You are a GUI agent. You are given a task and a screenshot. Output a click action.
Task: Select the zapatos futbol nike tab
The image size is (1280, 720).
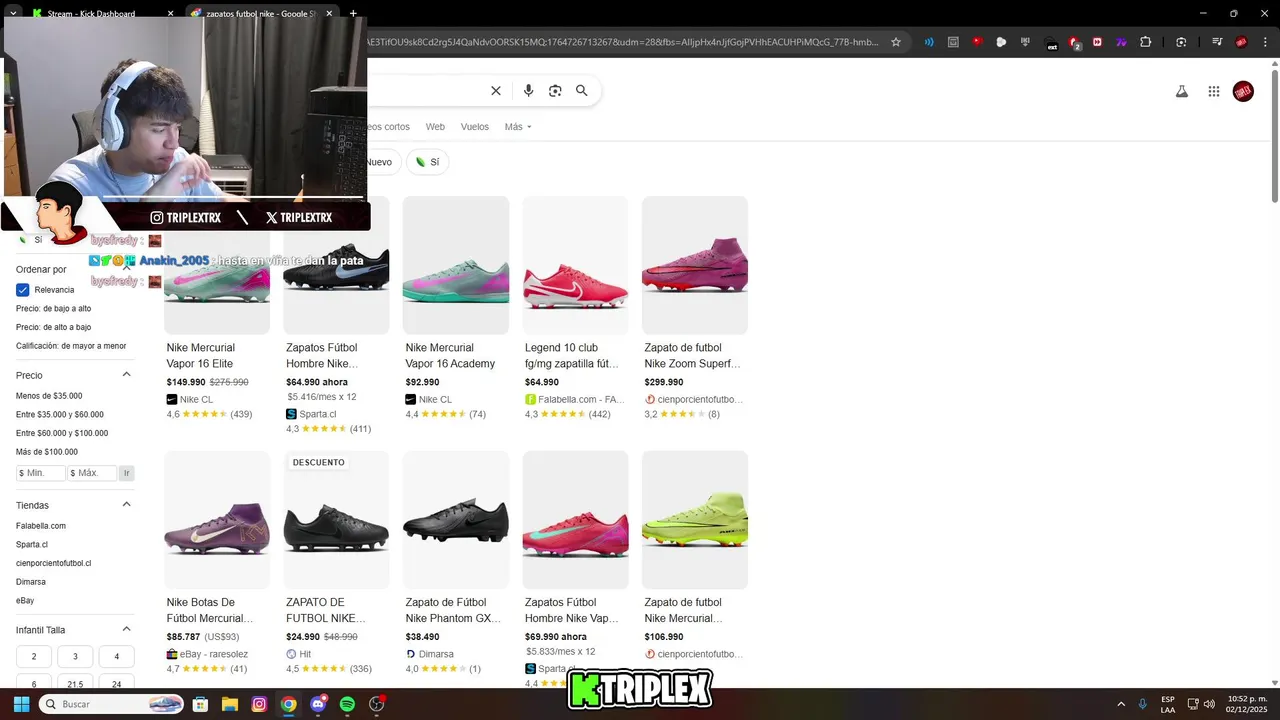point(262,13)
